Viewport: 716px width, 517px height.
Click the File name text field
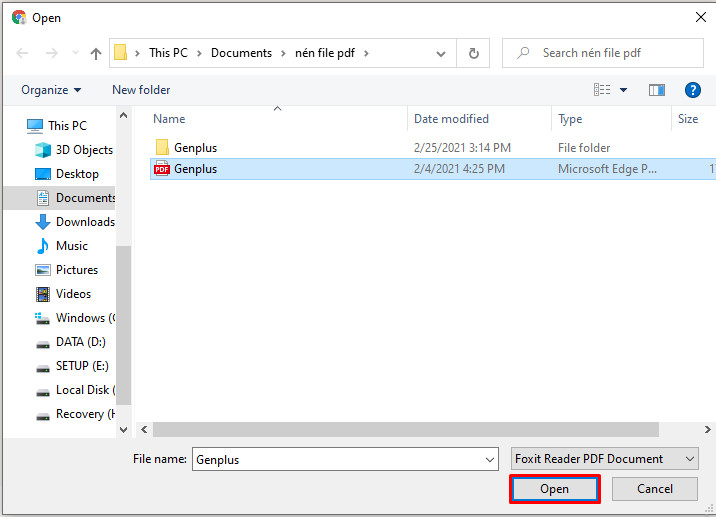click(345, 459)
